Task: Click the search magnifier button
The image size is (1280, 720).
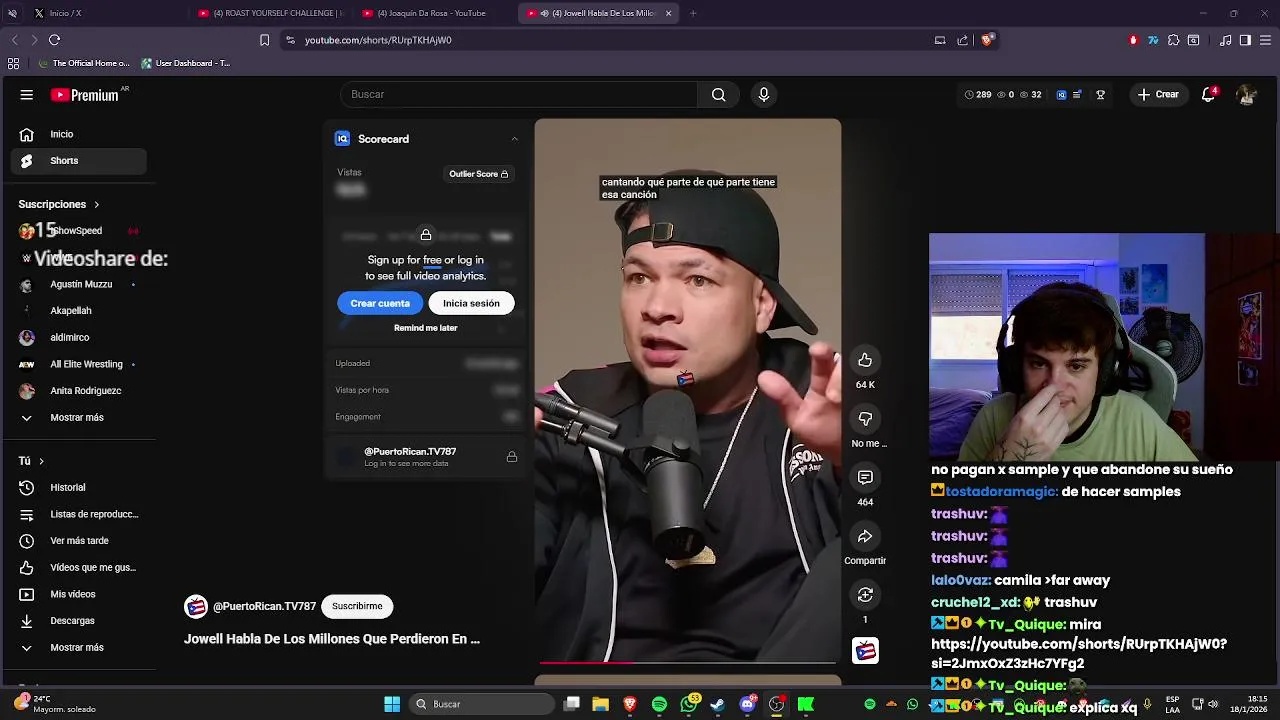Action: (x=718, y=94)
